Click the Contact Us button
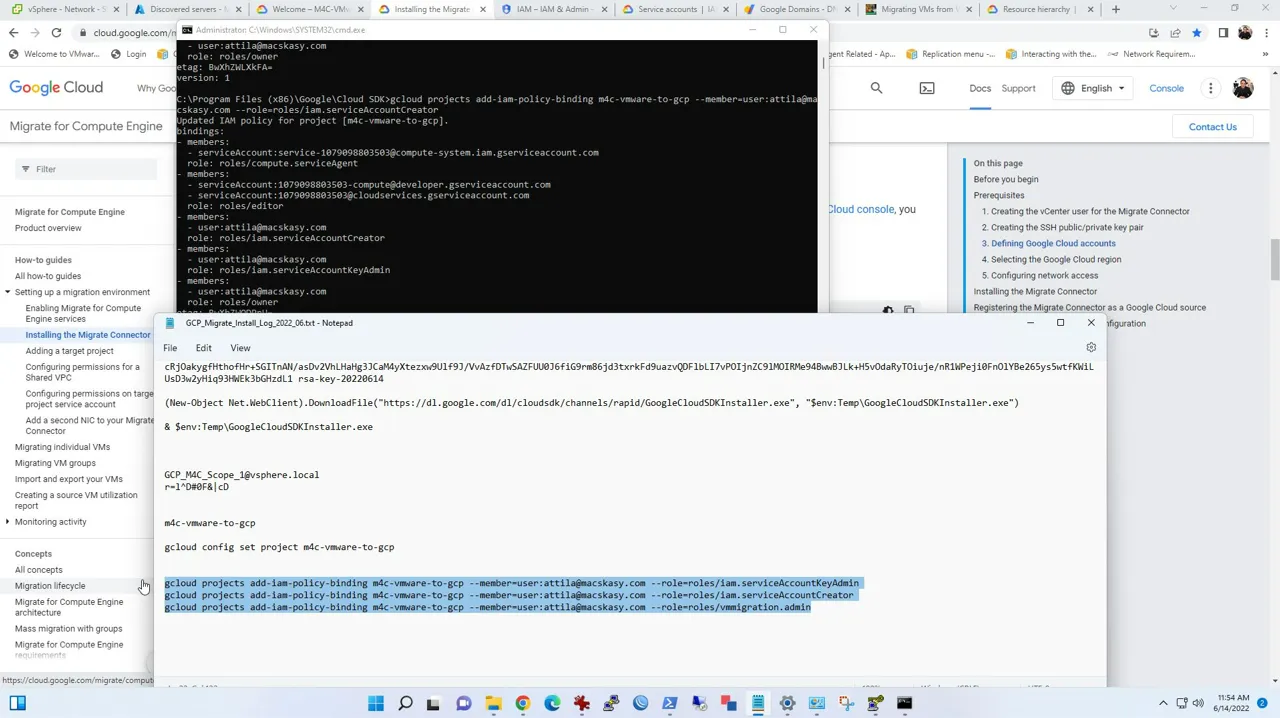This screenshot has width=1280, height=718. coord(1212,127)
